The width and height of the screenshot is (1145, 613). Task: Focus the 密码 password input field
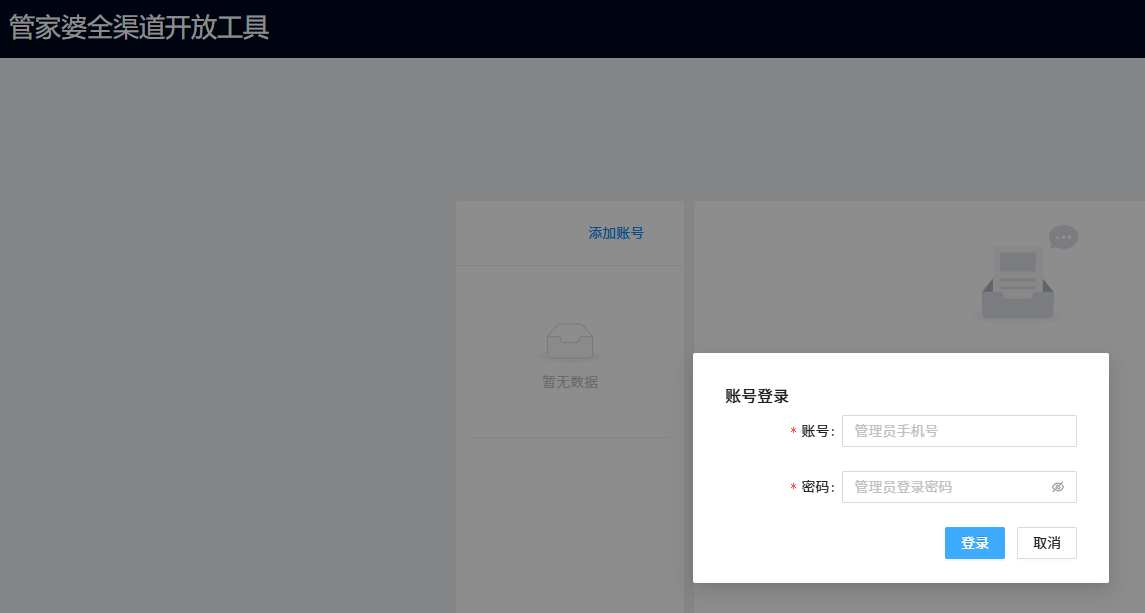pyautogui.click(x=959, y=487)
